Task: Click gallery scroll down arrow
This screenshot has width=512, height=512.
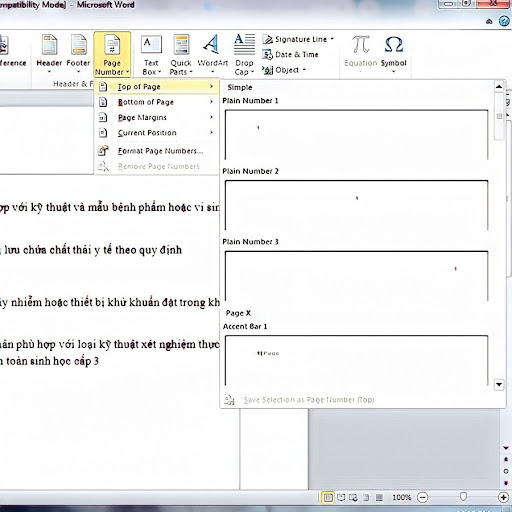Action: [x=499, y=384]
